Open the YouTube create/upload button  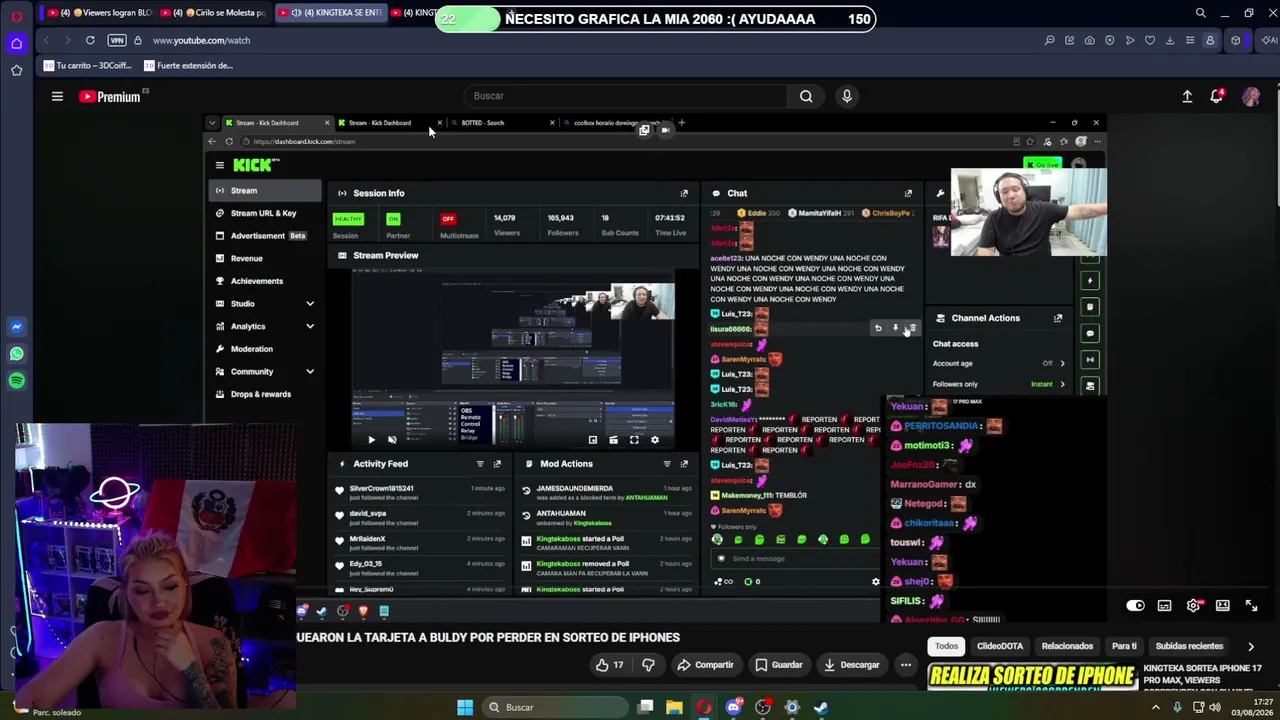coord(1187,96)
